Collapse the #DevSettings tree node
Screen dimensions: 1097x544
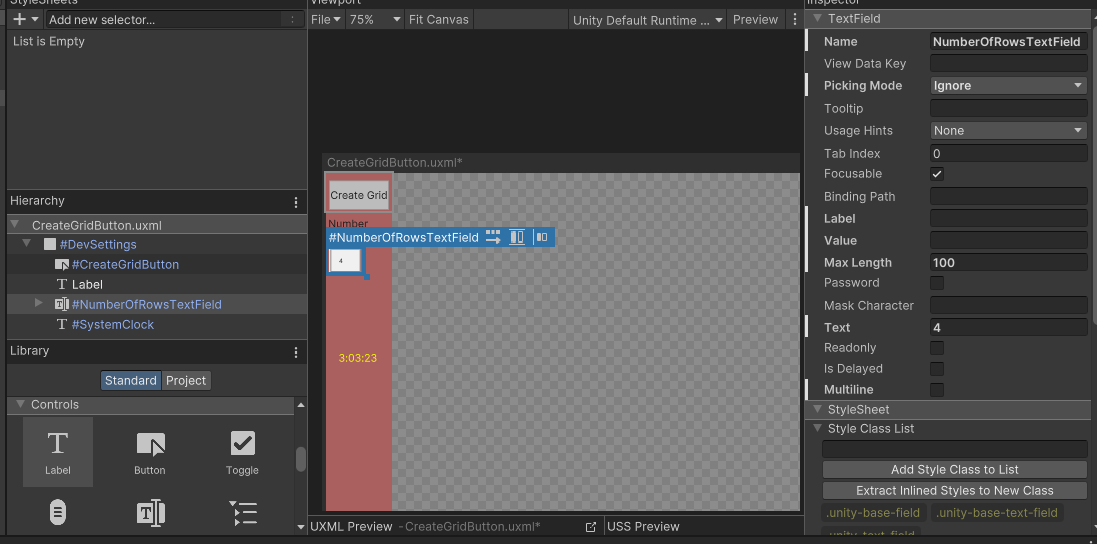(27, 244)
